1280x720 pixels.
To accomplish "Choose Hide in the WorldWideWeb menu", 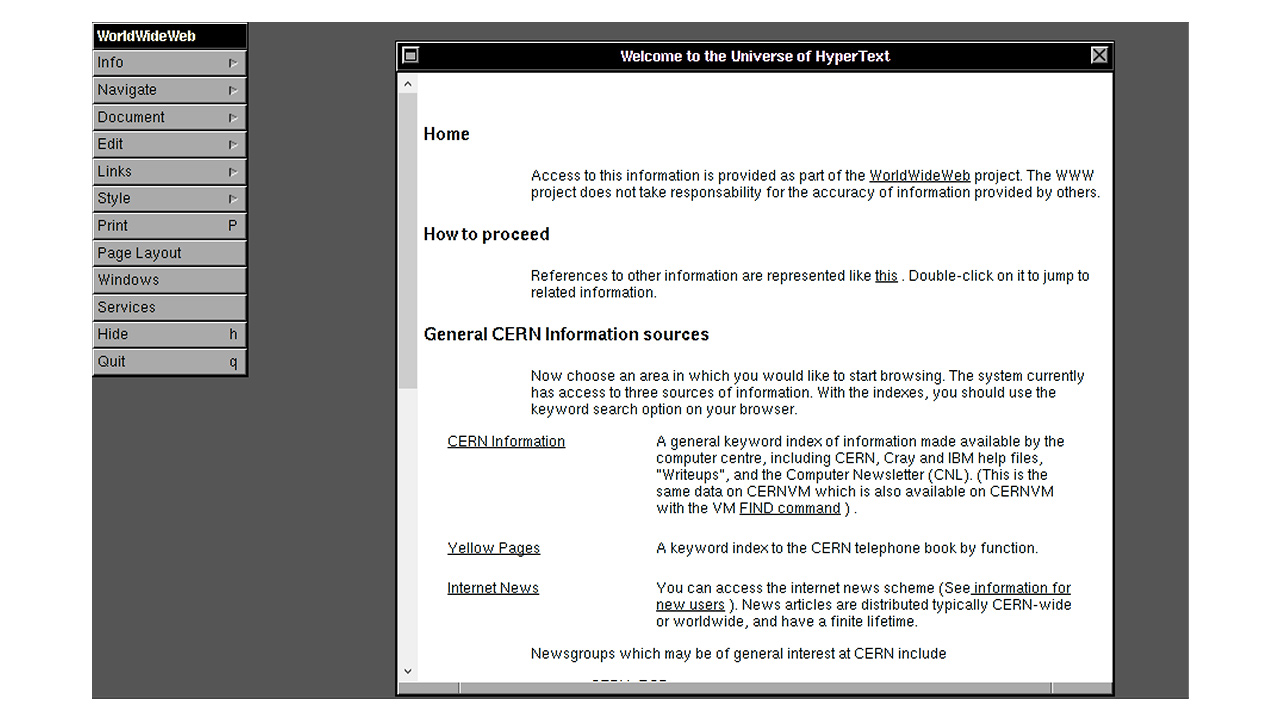I will point(169,334).
